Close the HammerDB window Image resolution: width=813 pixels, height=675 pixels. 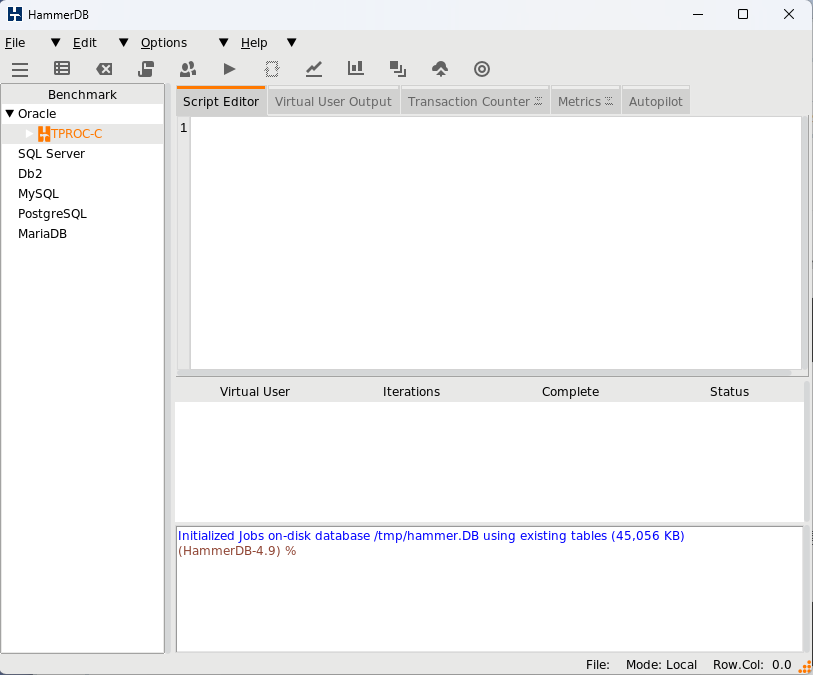click(789, 15)
